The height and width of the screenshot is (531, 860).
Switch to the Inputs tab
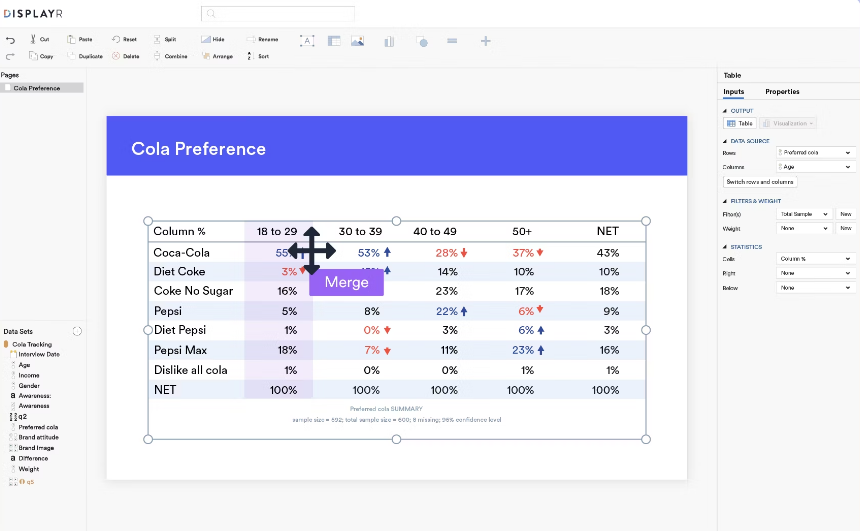click(733, 92)
